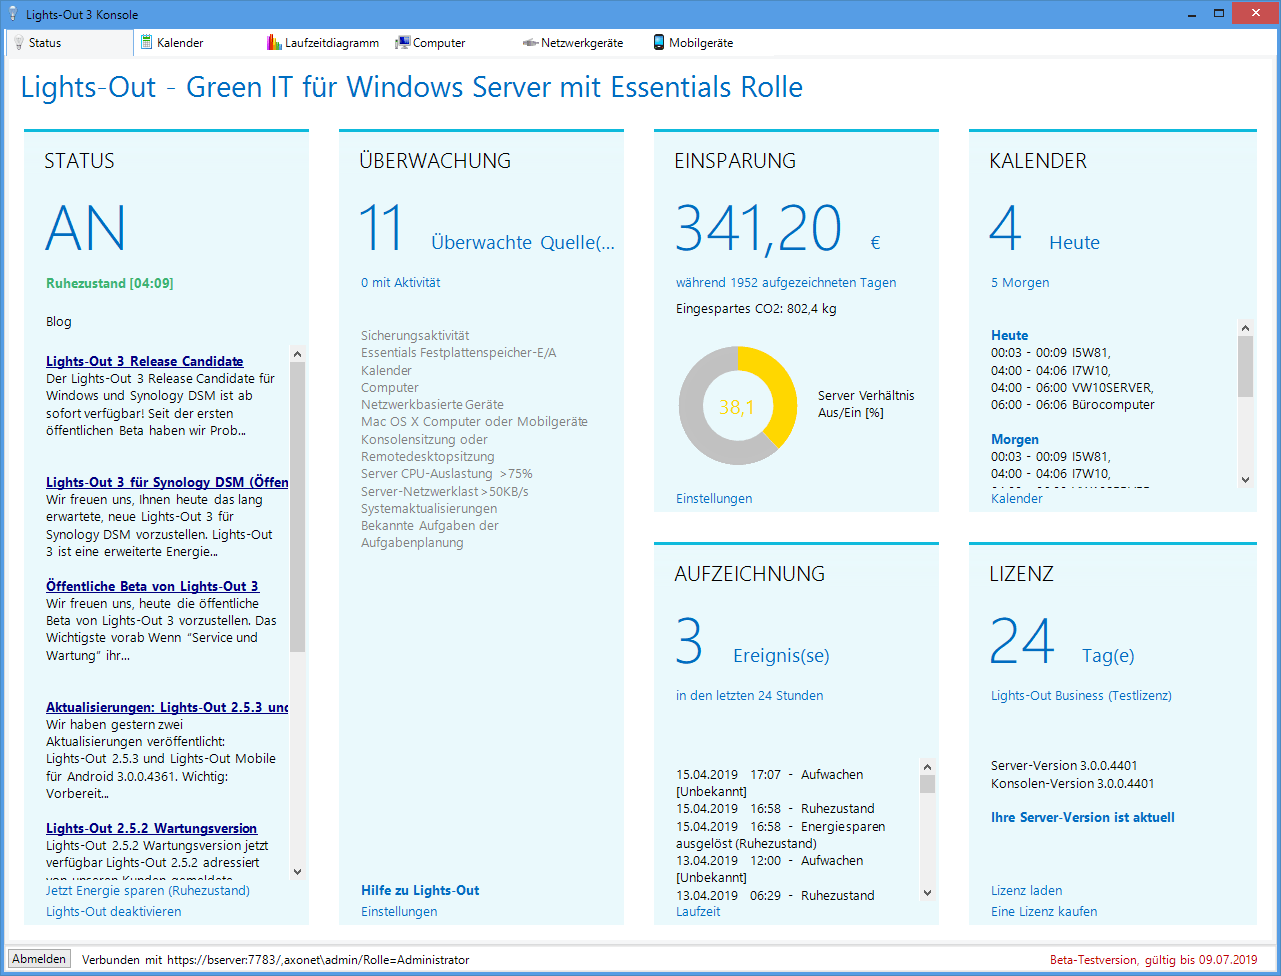Screen dimensions: 1281x976
Task: Click Kalender link below Kalender list
Action: tap(1017, 498)
